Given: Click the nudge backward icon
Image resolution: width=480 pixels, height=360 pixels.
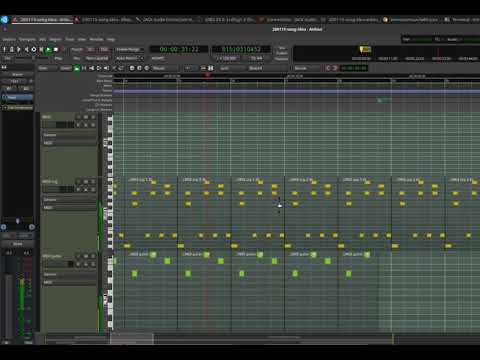Looking at the screenshot, I should click(x=328, y=68).
